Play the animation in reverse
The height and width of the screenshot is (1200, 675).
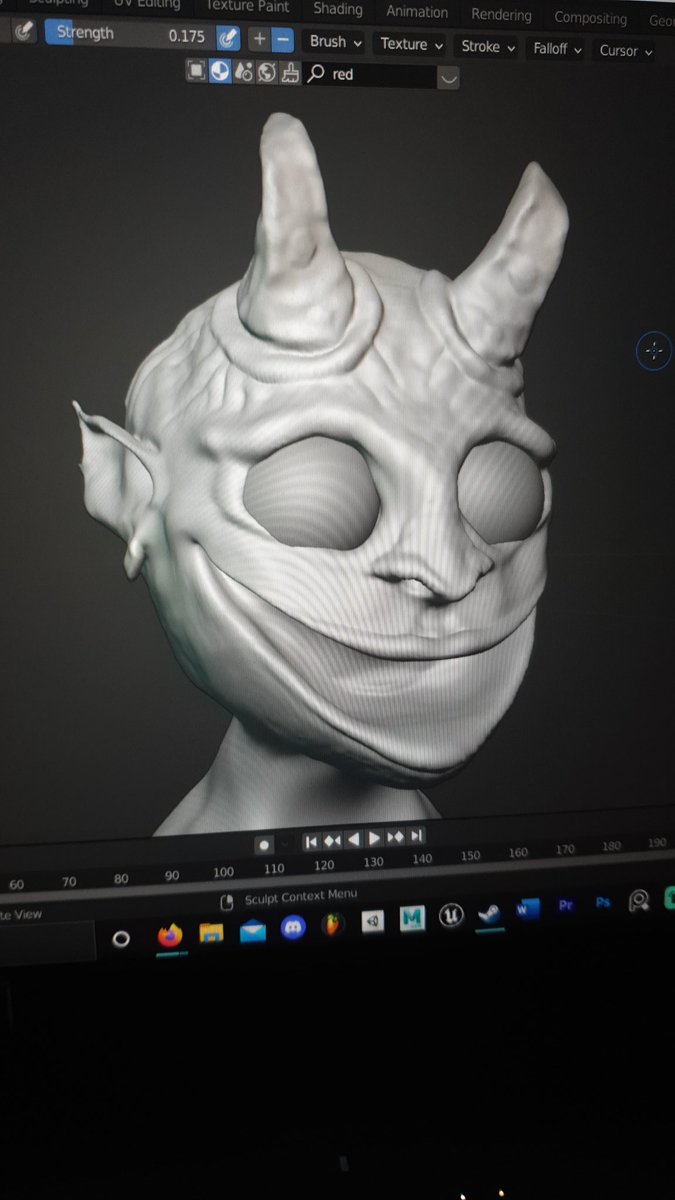[x=353, y=840]
